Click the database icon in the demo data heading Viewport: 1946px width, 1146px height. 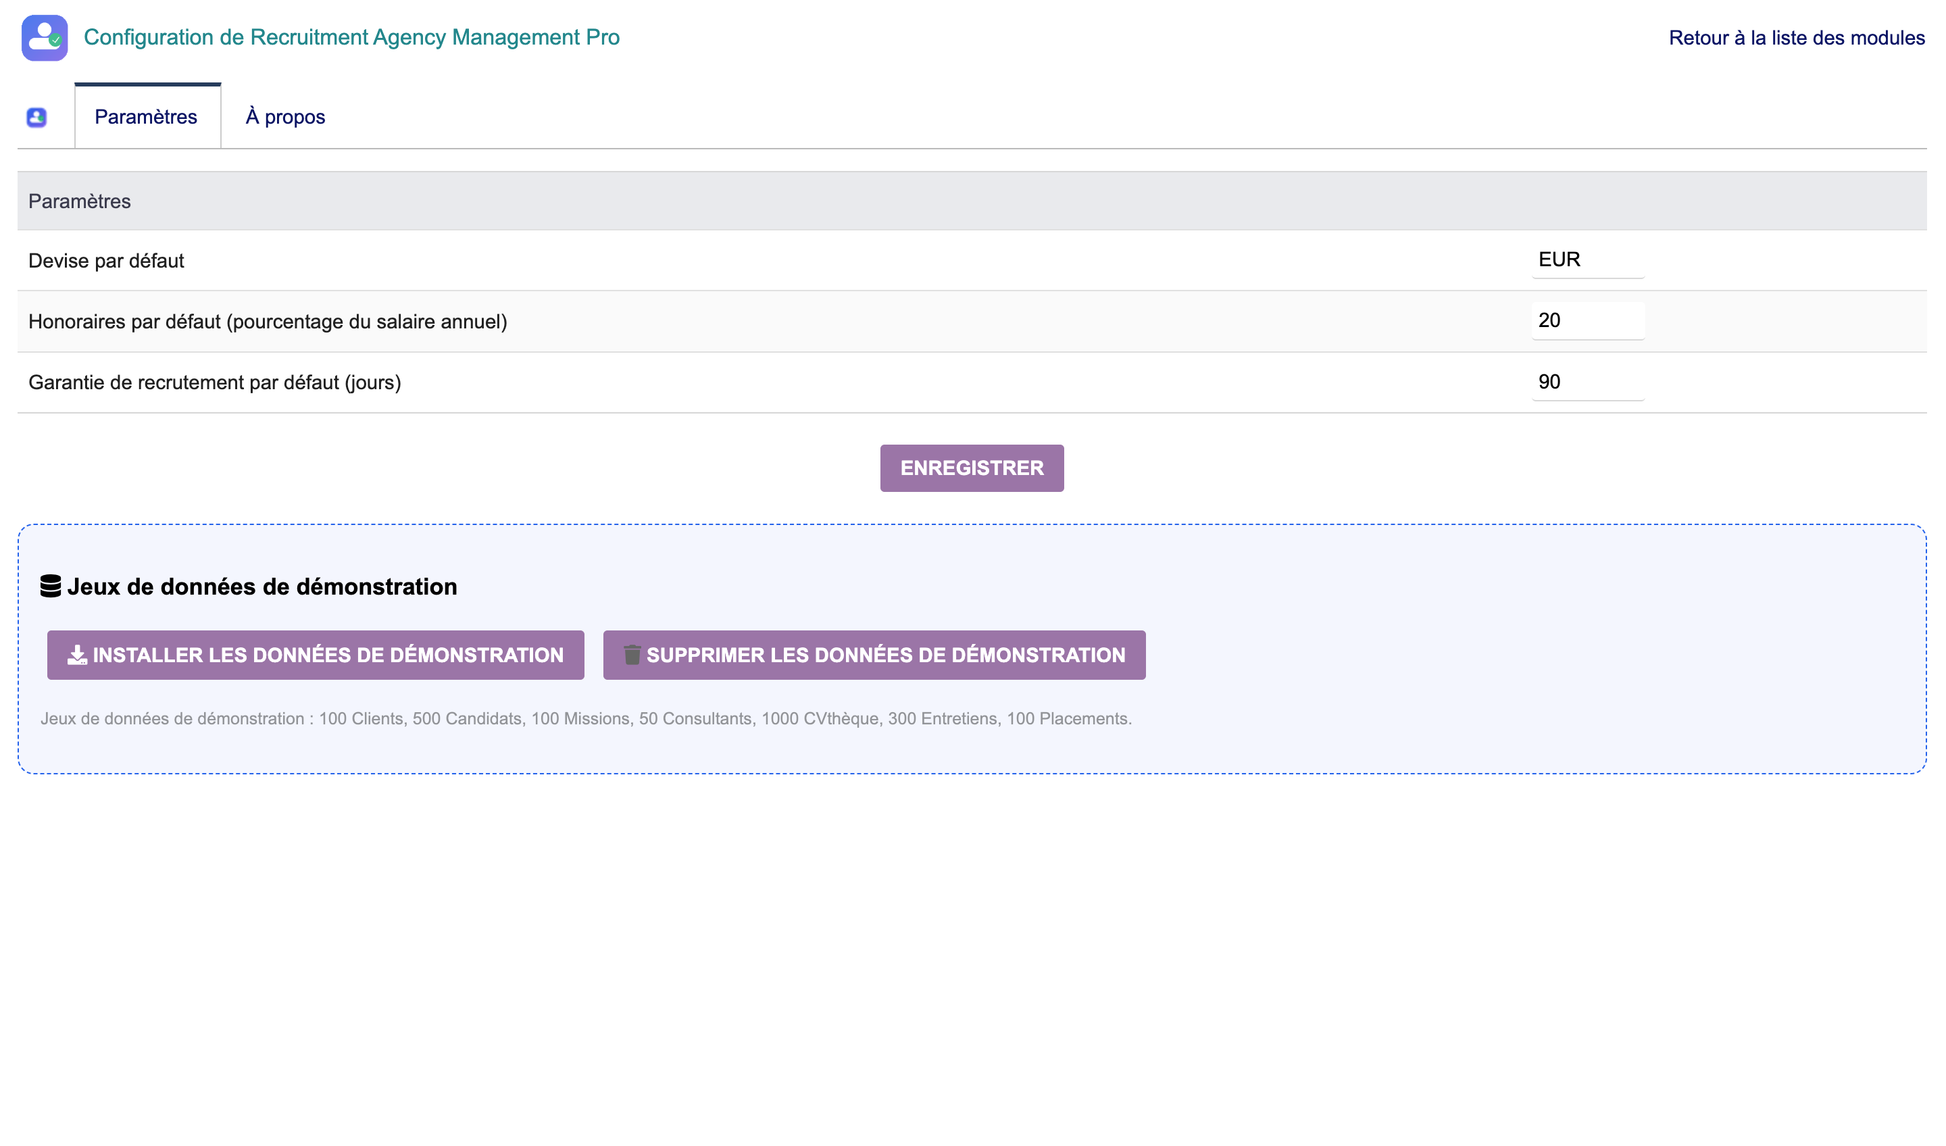click(50, 586)
